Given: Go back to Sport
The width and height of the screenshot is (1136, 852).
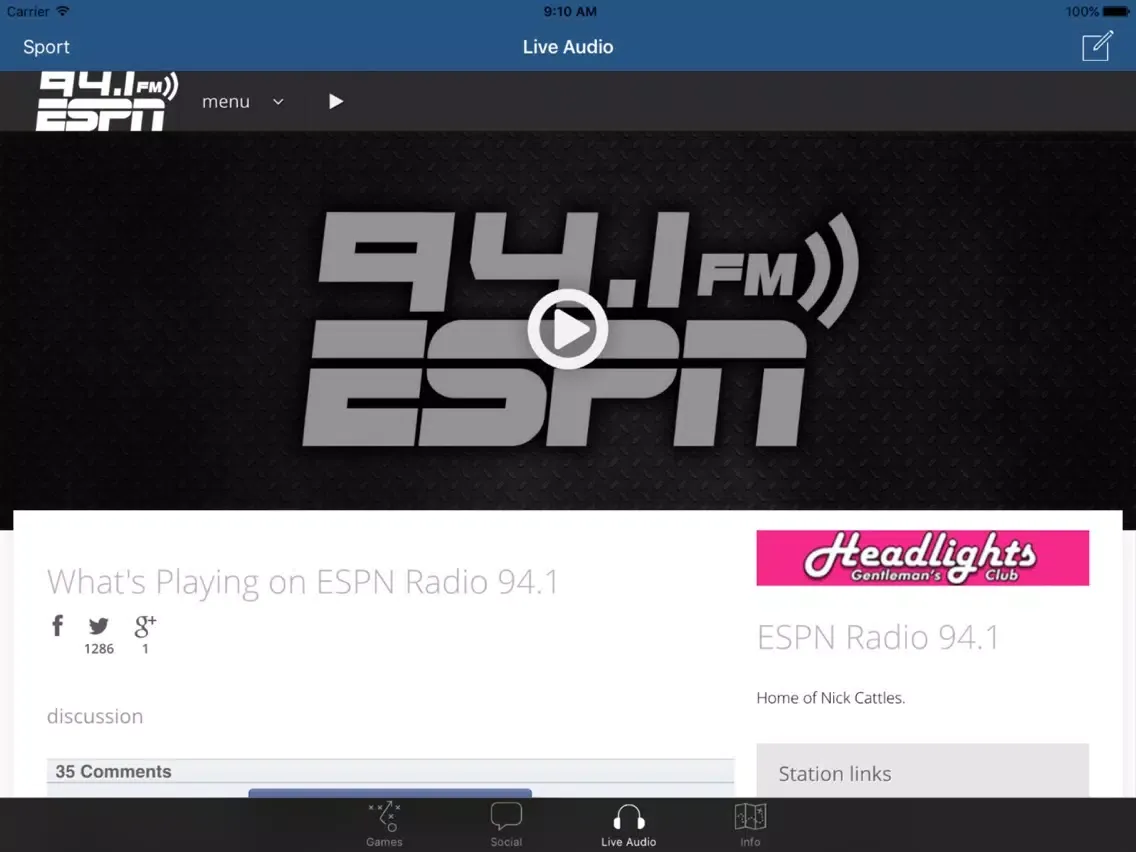Looking at the screenshot, I should click(x=46, y=47).
